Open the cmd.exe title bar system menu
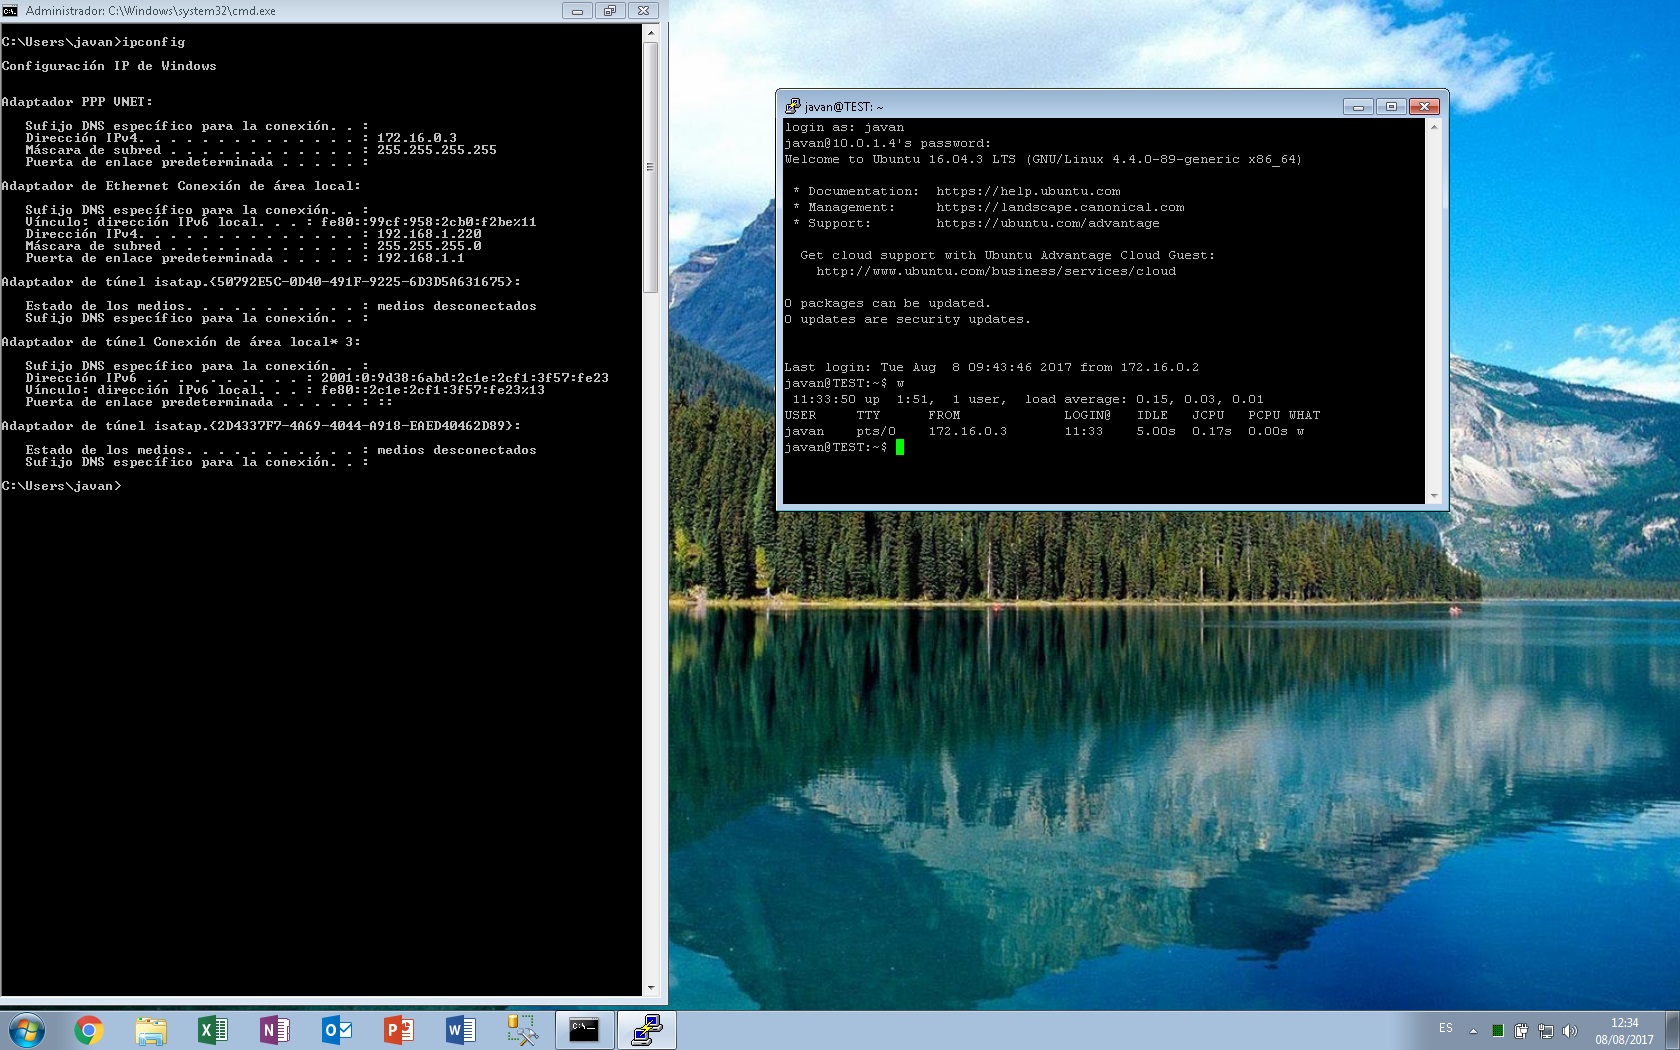Viewport: 1680px width, 1050px height. click(x=10, y=11)
